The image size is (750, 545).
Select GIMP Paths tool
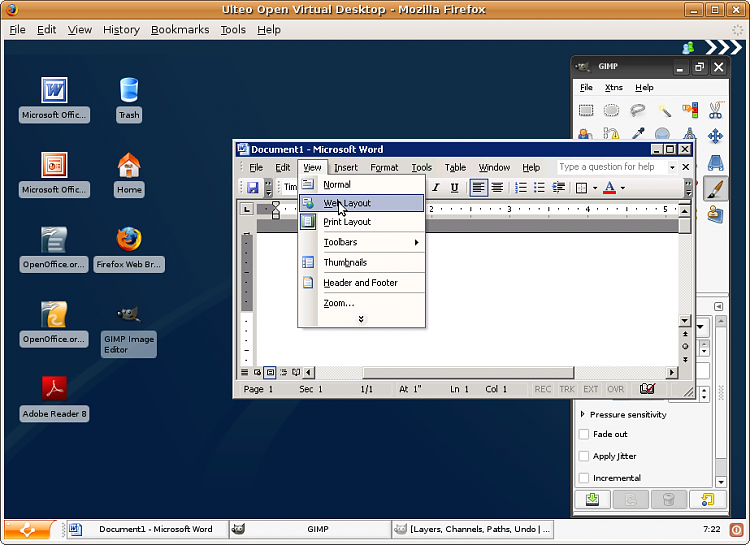tap(611, 133)
